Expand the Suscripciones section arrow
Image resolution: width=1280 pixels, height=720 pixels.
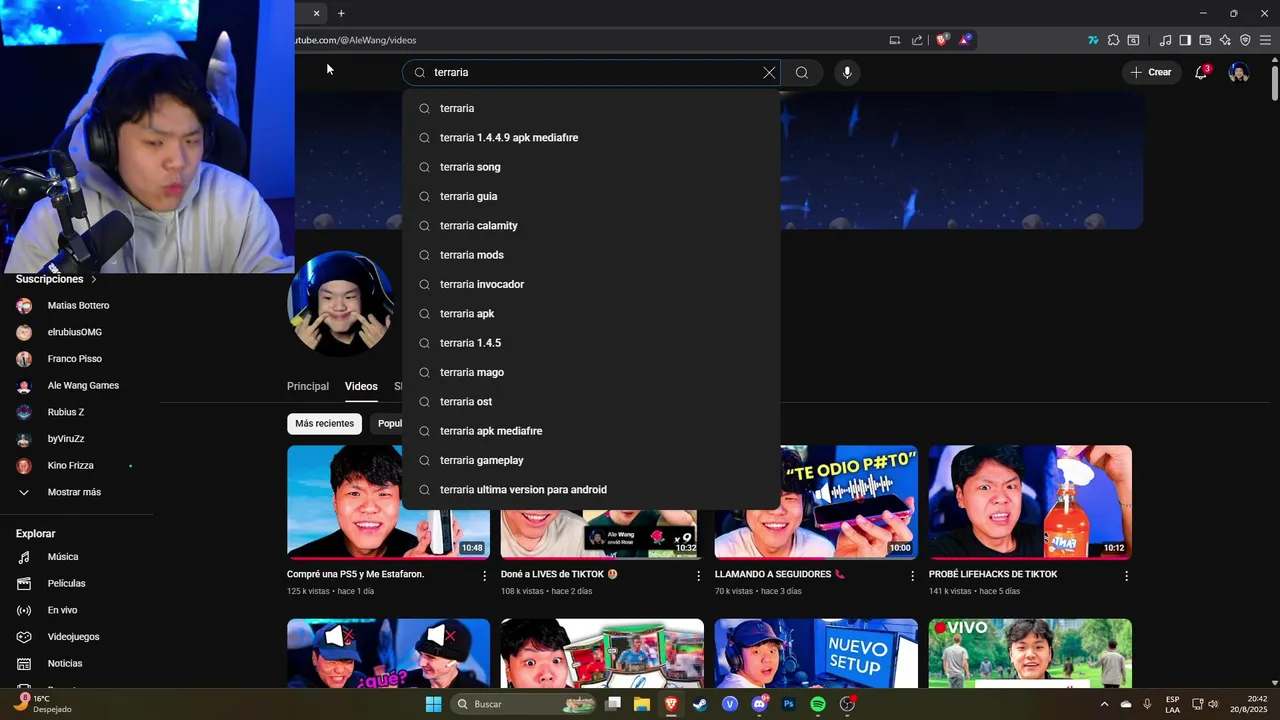pyautogui.click(x=94, y=279)
